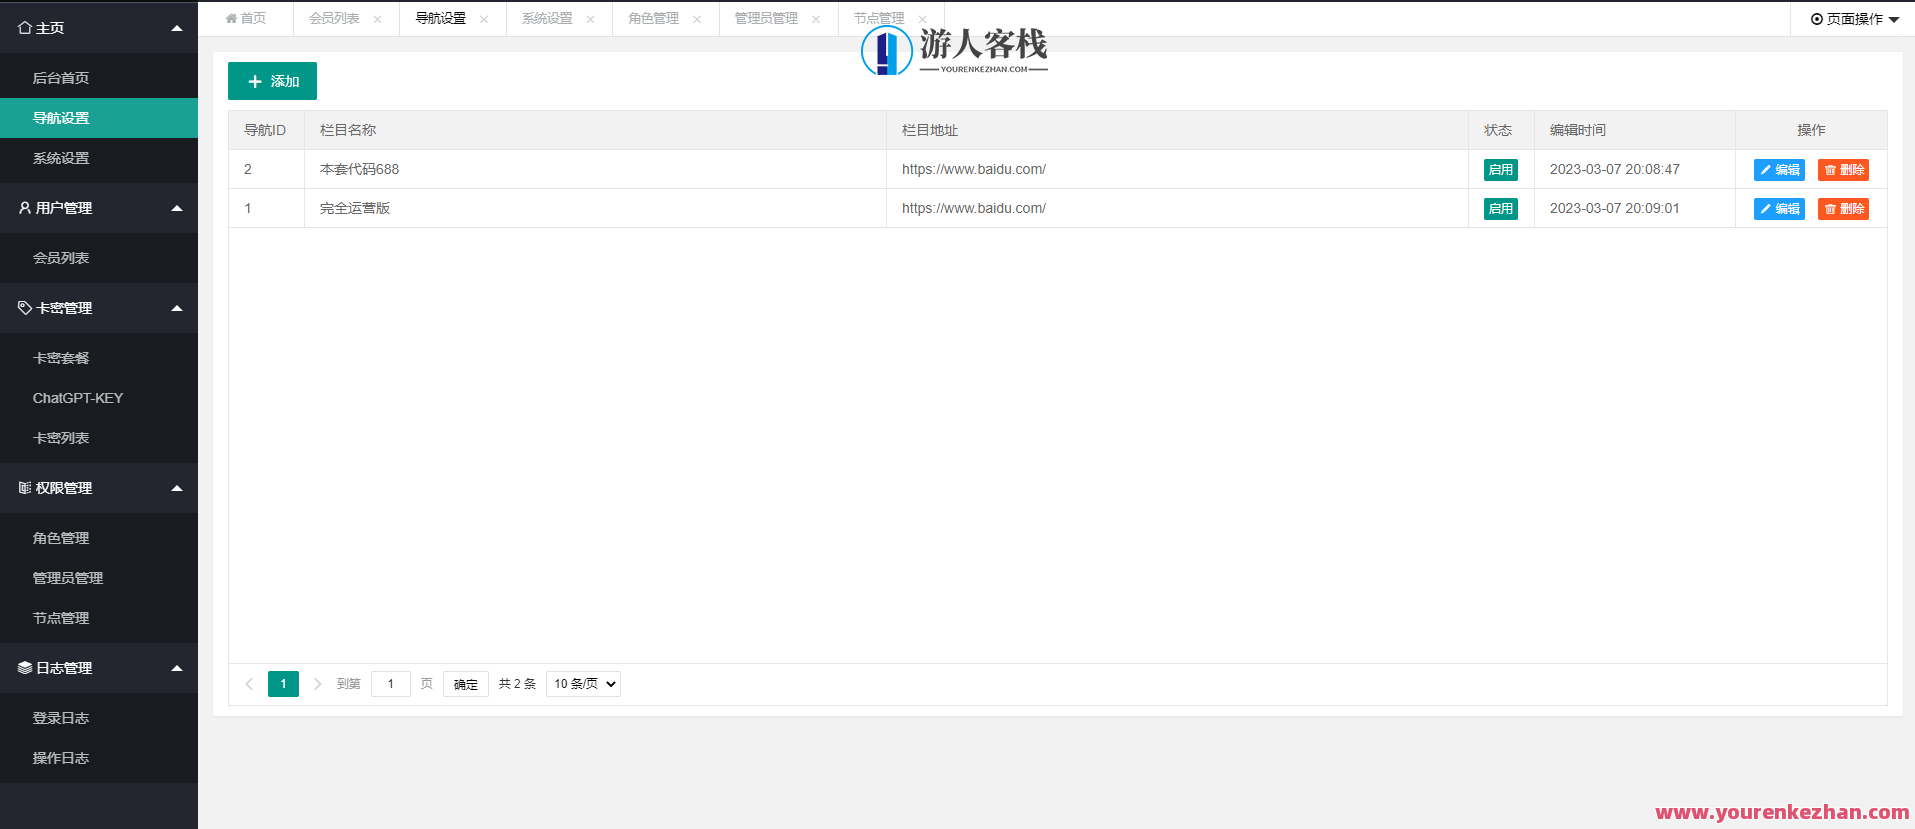
Task: Close the 导航设置 tab
Action: click(484, 19)
